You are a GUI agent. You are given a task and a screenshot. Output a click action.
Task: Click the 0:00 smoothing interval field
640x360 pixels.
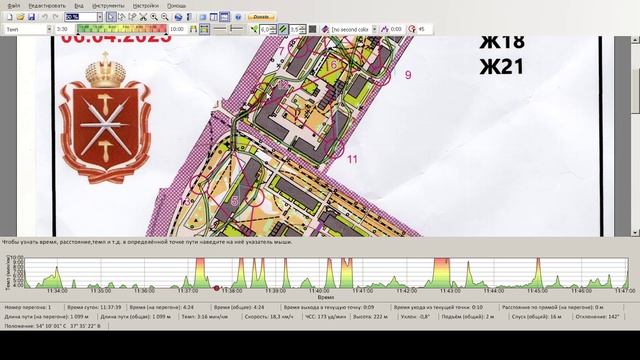397,29
